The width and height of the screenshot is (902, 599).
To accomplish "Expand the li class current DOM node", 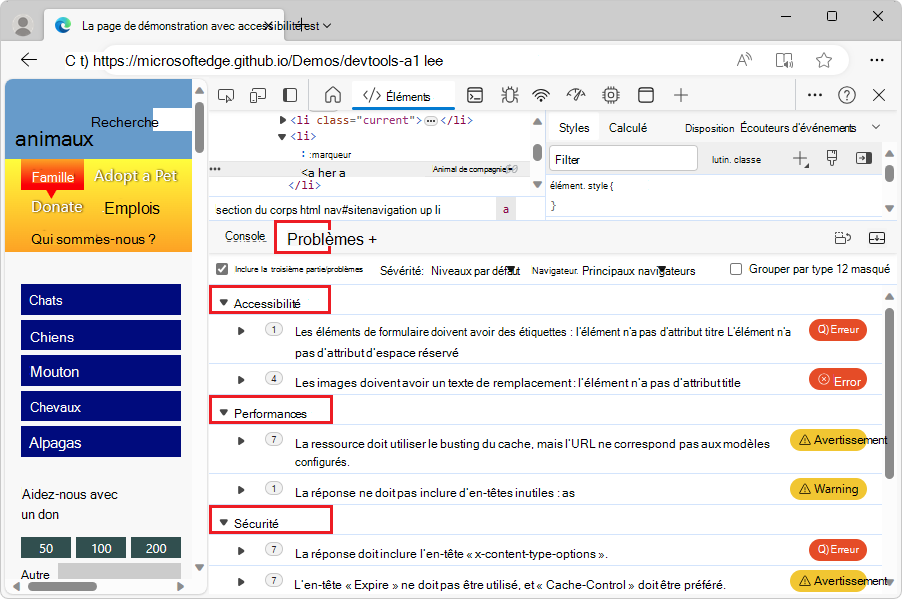I will tap(282, 120).
